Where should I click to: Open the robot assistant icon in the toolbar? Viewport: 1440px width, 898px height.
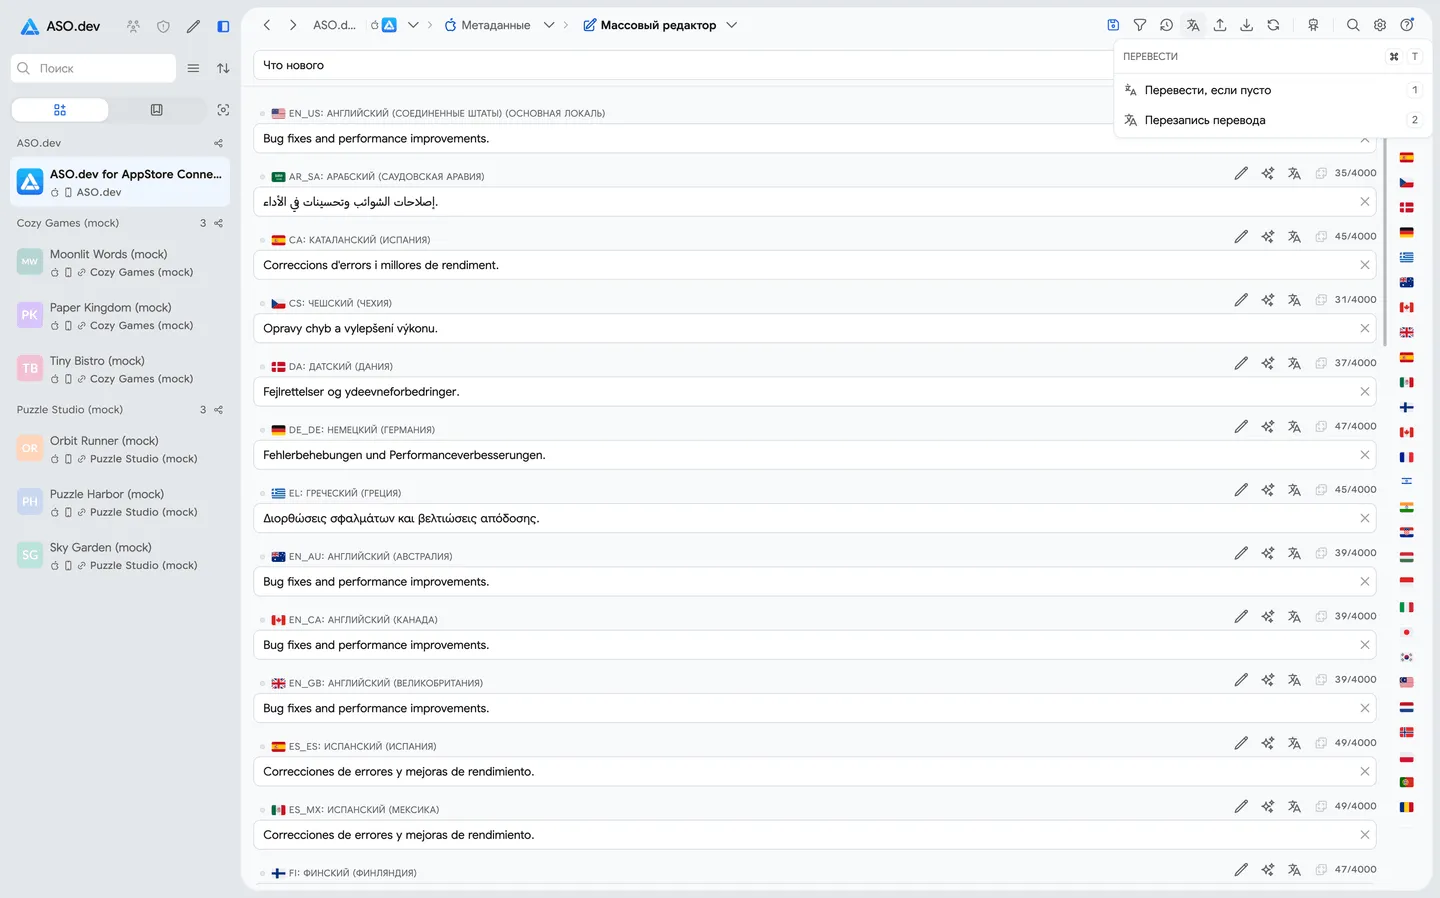[1313, 25]
